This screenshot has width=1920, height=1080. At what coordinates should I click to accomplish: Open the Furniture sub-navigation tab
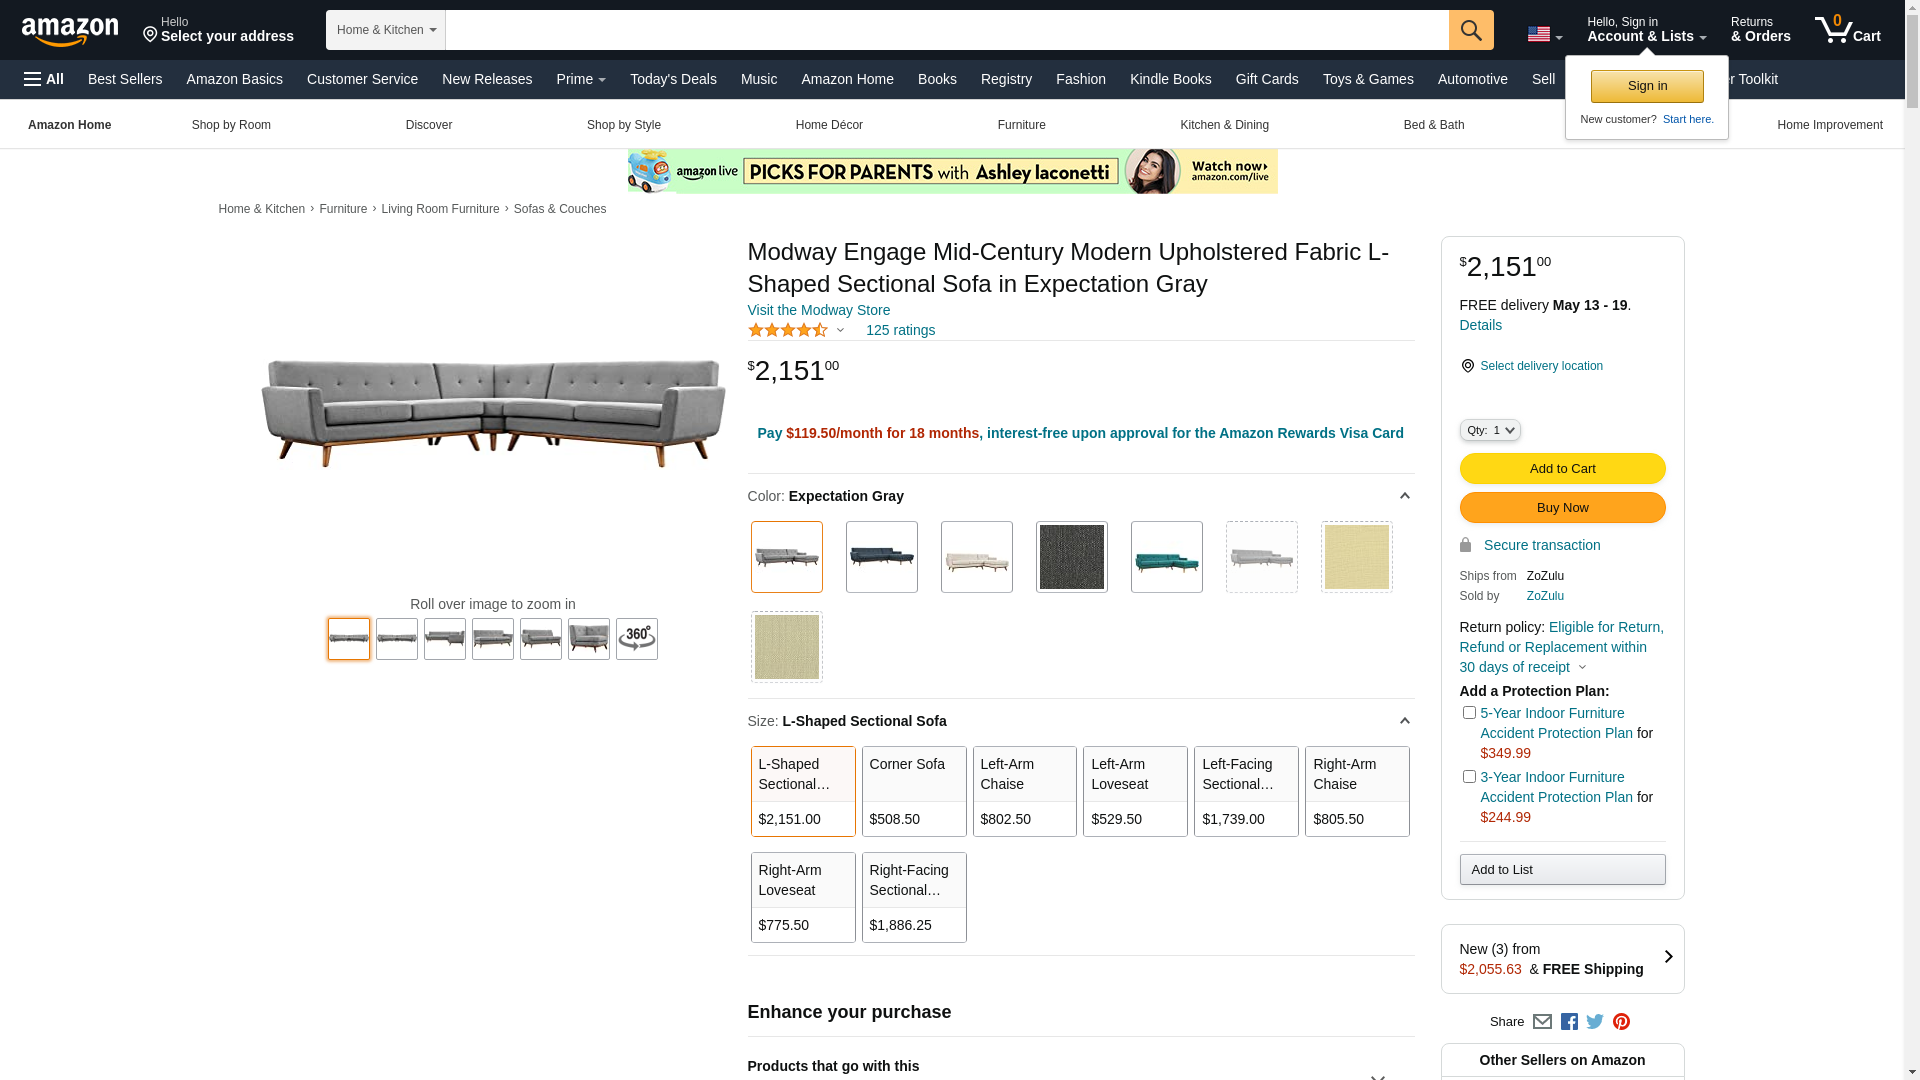pyautogui.click(x=1021, y=125)
